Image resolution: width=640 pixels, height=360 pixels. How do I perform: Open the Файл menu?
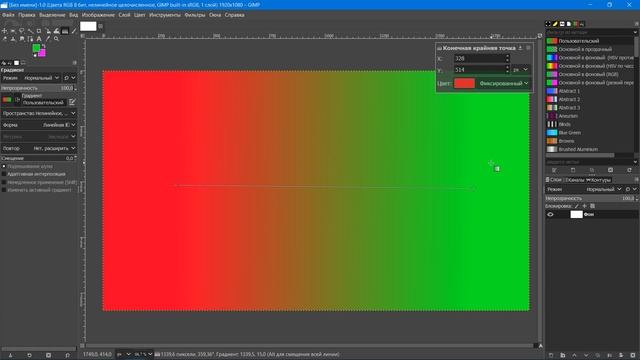pyautogui.click(x=8, y=15)
